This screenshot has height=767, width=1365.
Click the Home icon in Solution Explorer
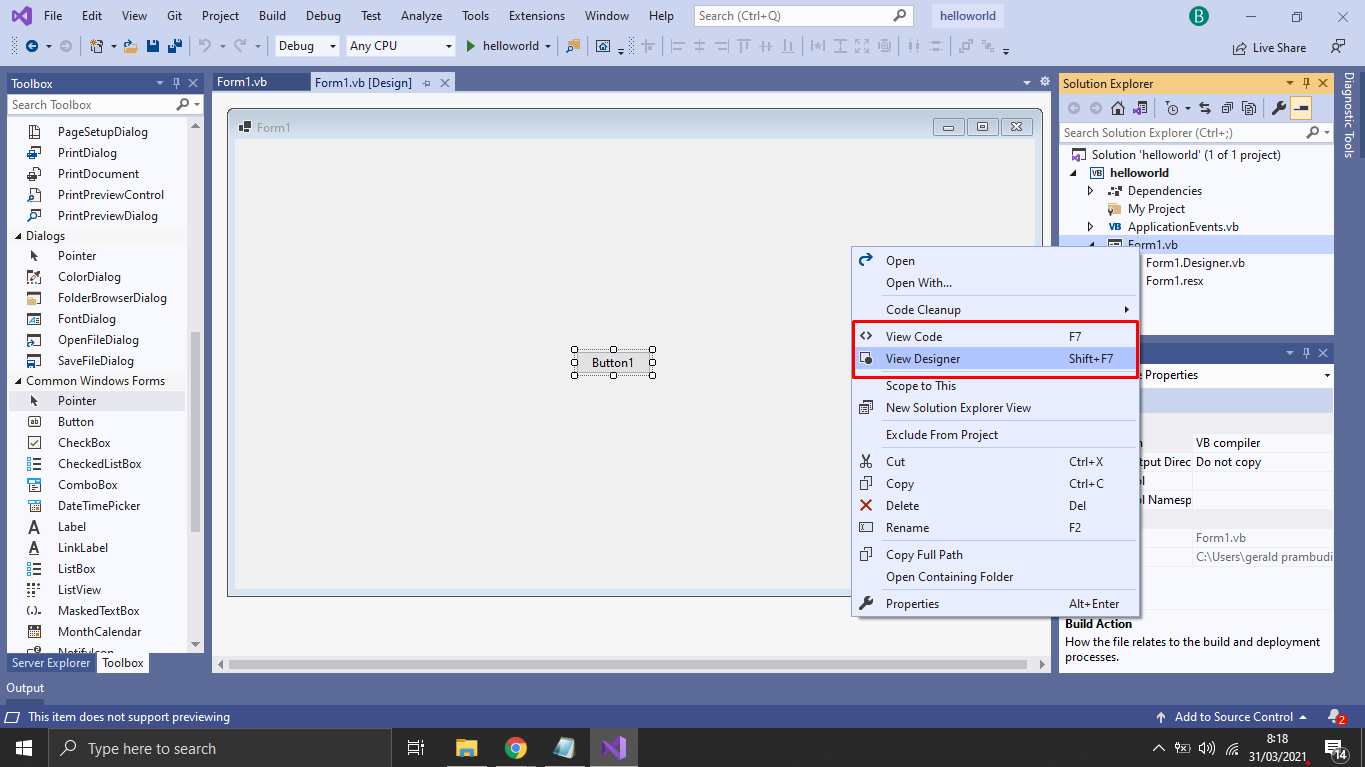coord(1118,108)
